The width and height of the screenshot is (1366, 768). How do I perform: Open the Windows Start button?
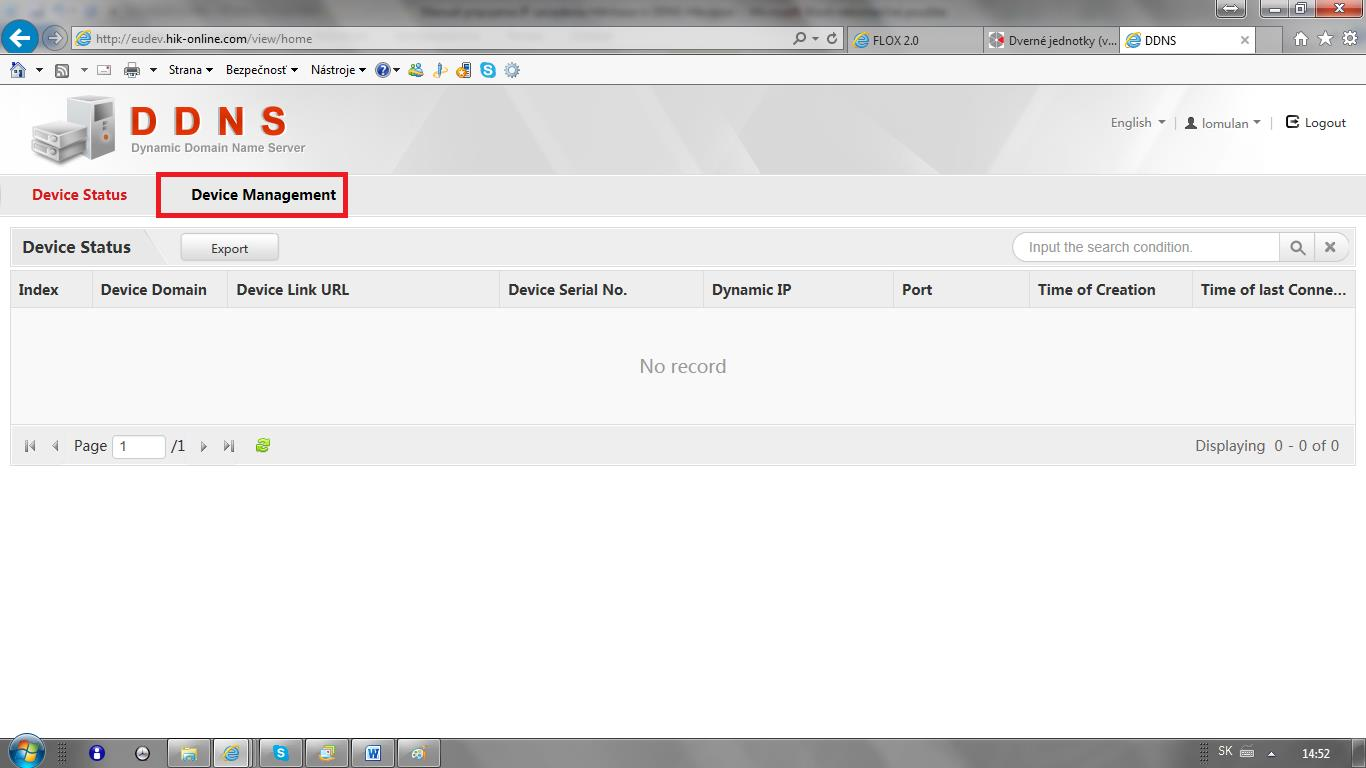(x=25, y=752)
